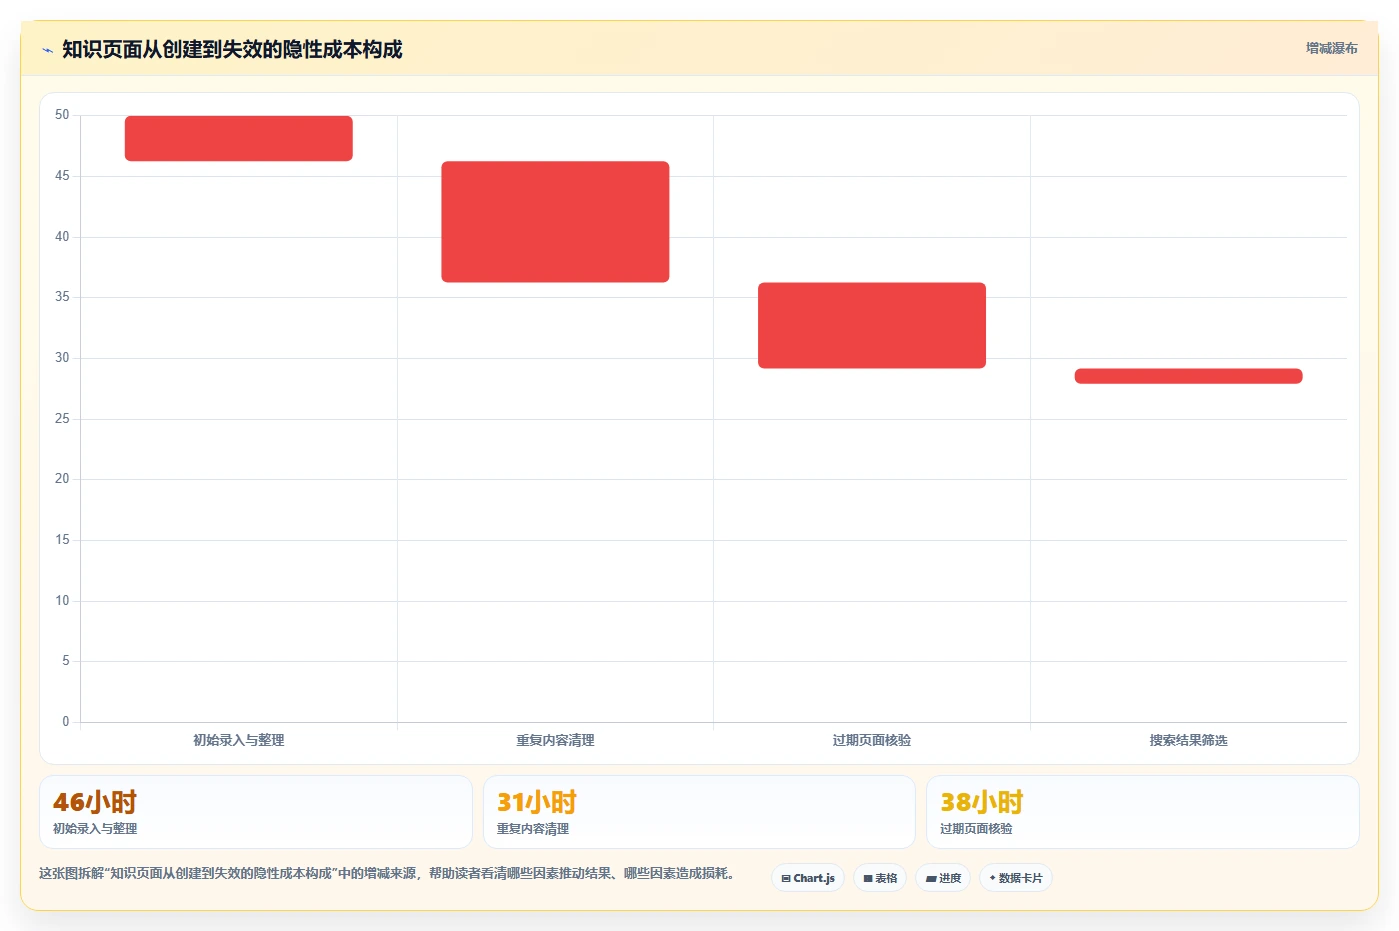Open the 46小时 stat card

coord(256,812)
